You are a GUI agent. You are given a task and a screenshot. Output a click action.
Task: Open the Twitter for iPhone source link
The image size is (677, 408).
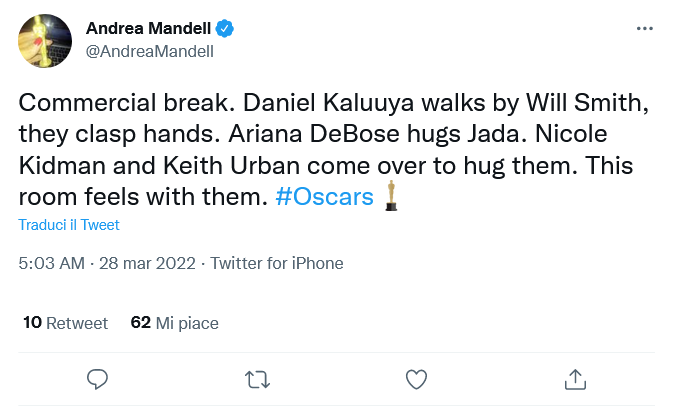coord(277,264)
